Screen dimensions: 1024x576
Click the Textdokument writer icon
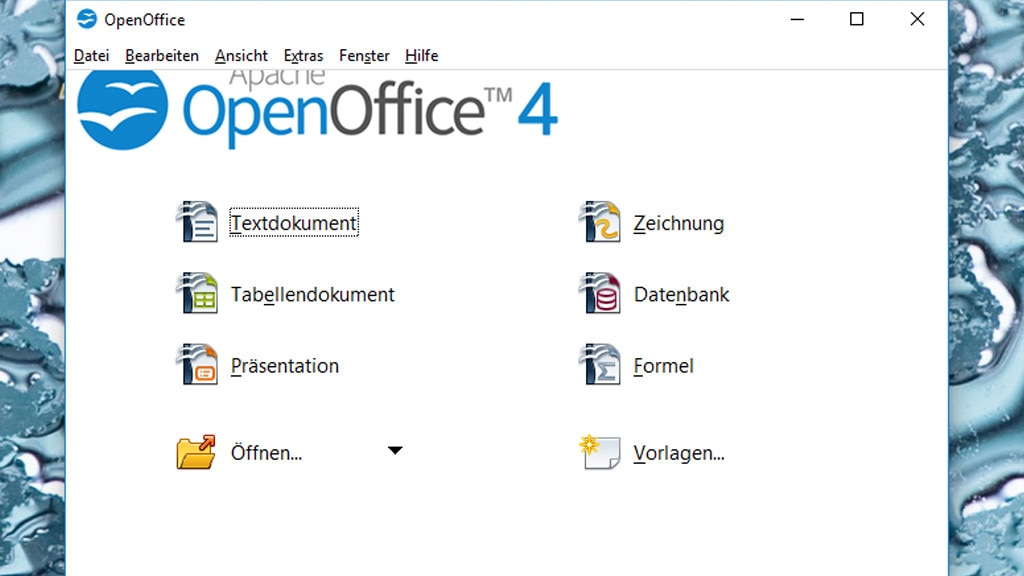(197, 222)
